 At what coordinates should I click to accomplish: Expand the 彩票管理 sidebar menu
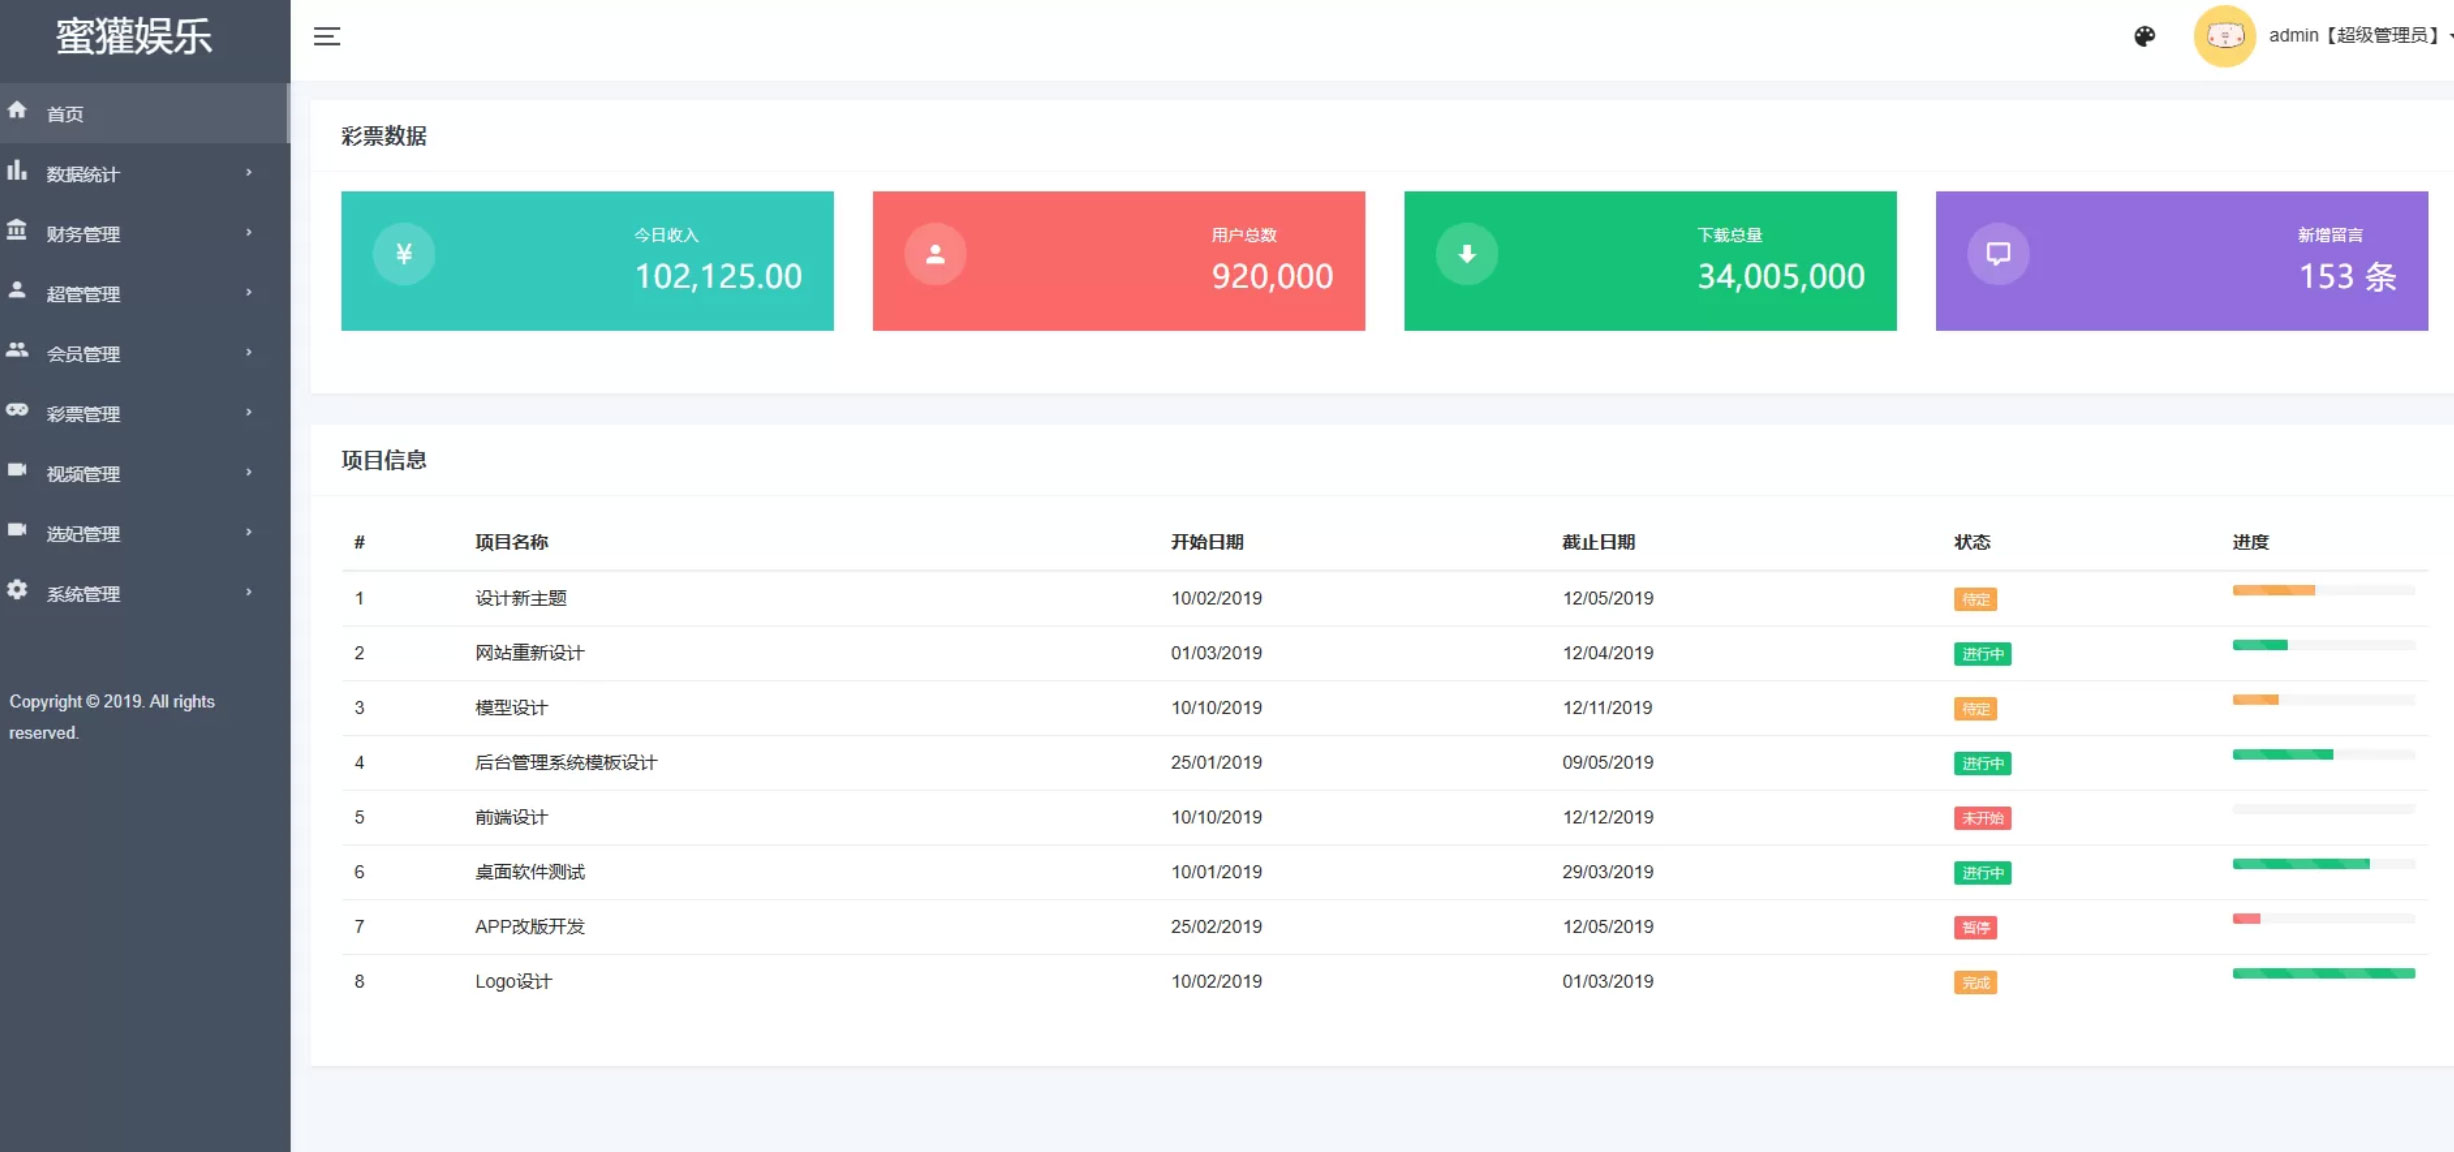click(83, 414)
